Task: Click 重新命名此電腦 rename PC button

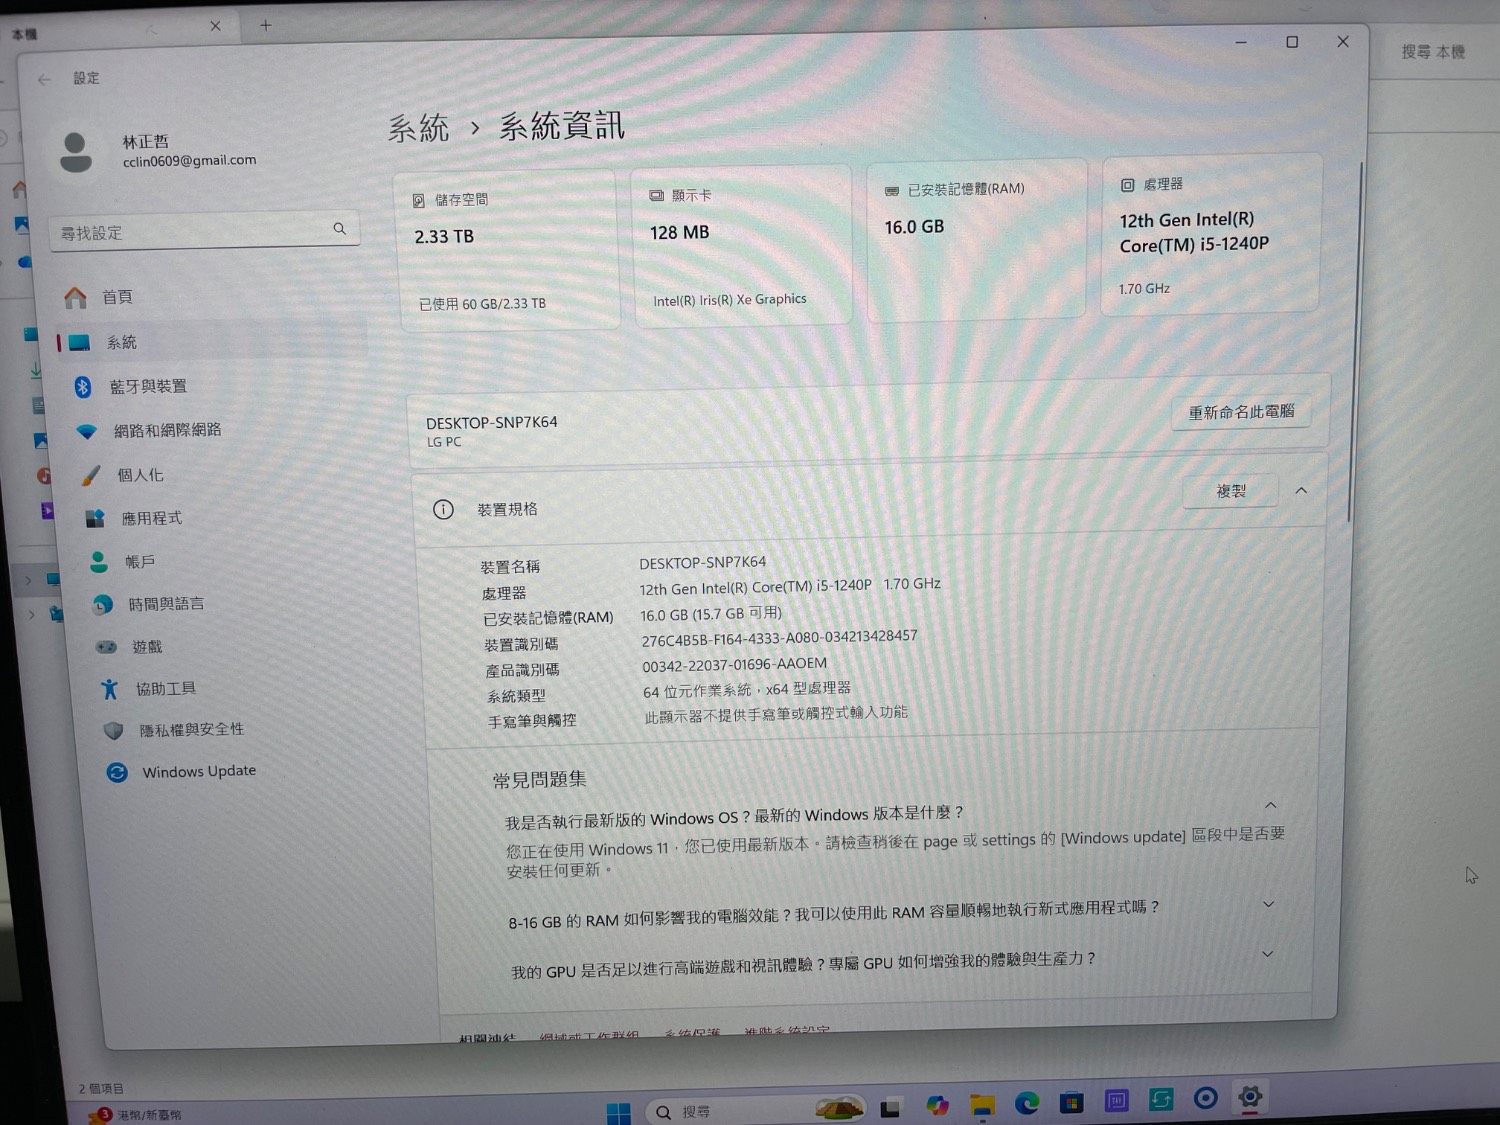Action: click(1240, 412)
